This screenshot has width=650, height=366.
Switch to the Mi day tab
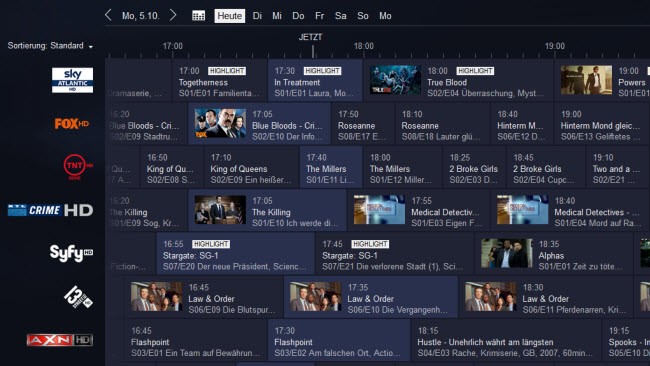pyautogui.click(x=277, y=16)
